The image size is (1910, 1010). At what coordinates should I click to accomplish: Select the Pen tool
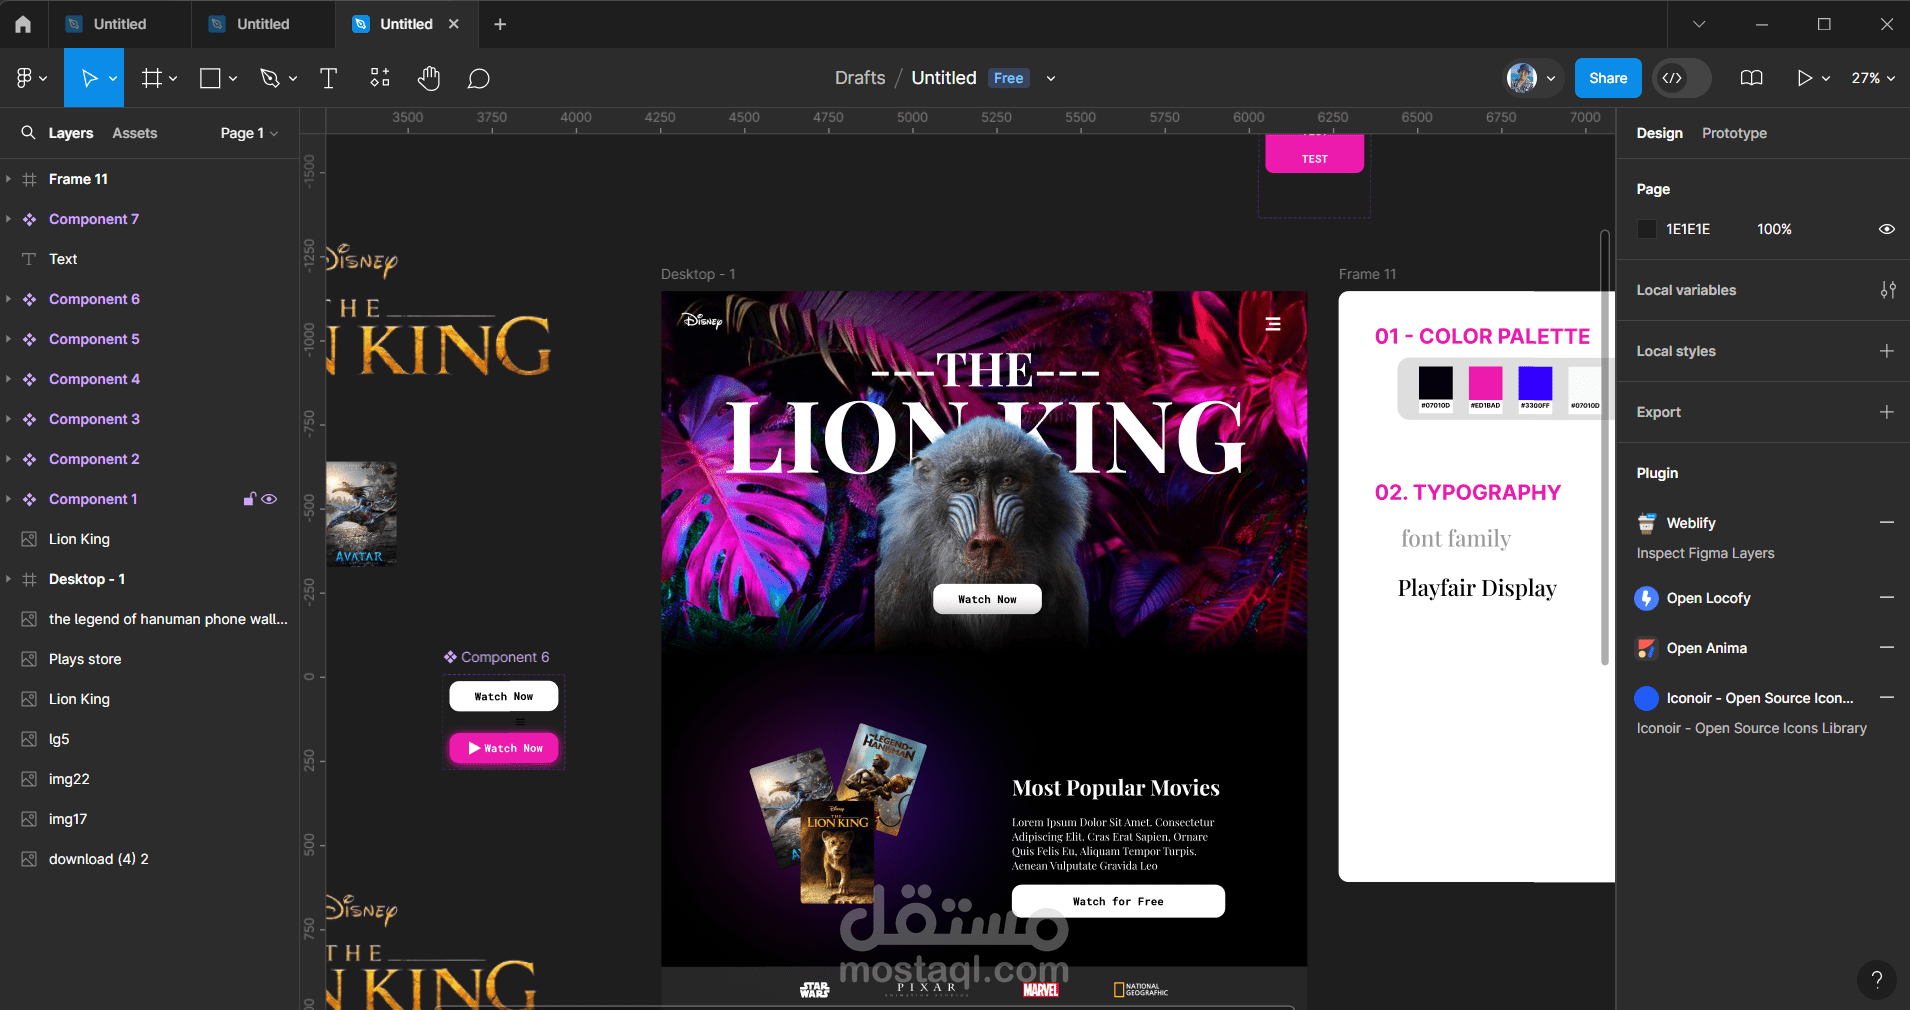pos(270,78)
